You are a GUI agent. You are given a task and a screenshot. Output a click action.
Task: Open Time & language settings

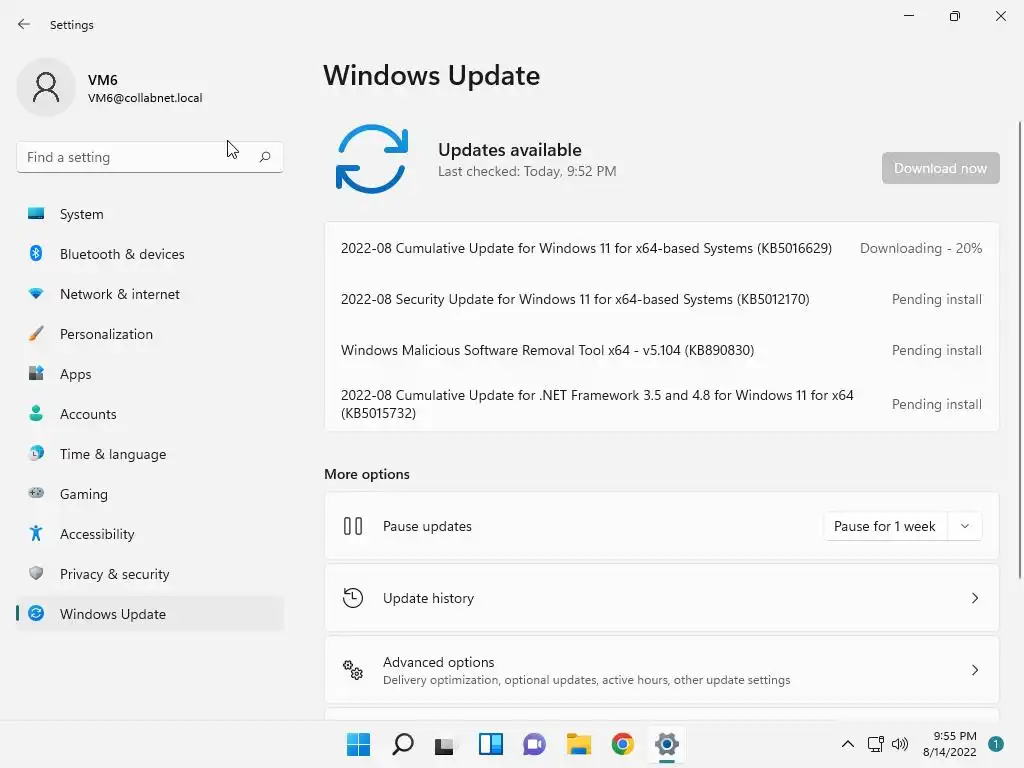[x=150, y=453]
